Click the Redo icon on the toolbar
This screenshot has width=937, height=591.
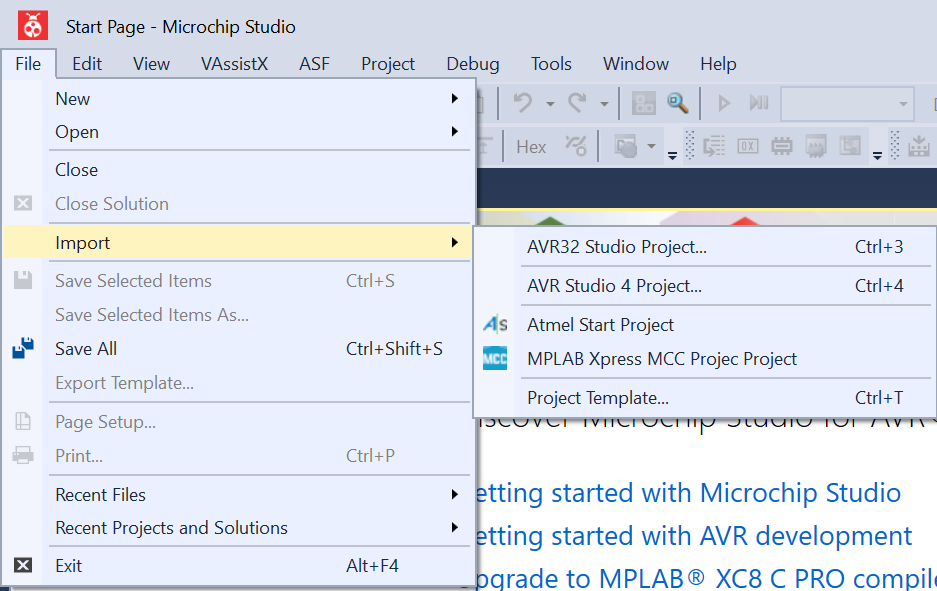(x=577, y=102)
